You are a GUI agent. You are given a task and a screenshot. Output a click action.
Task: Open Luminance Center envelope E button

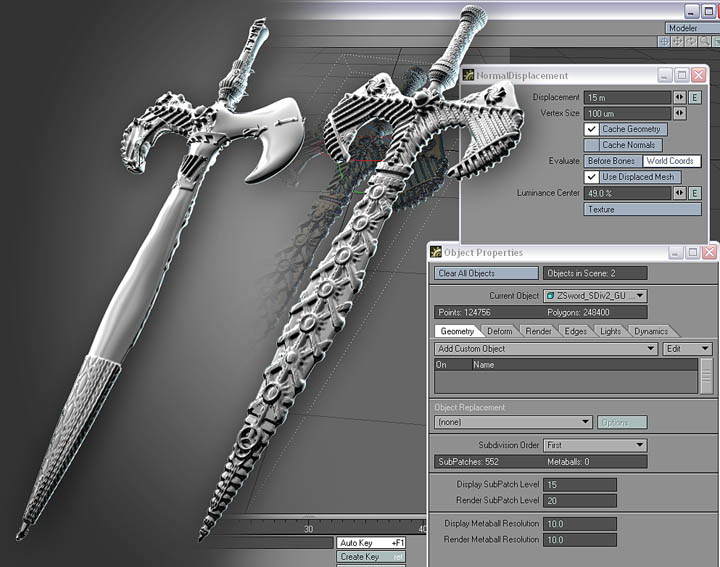point(695,193)
